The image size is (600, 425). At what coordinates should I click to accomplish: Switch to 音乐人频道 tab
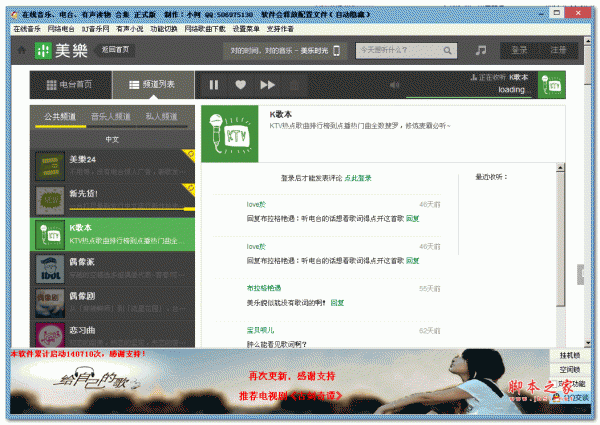[x=111, y=117]
